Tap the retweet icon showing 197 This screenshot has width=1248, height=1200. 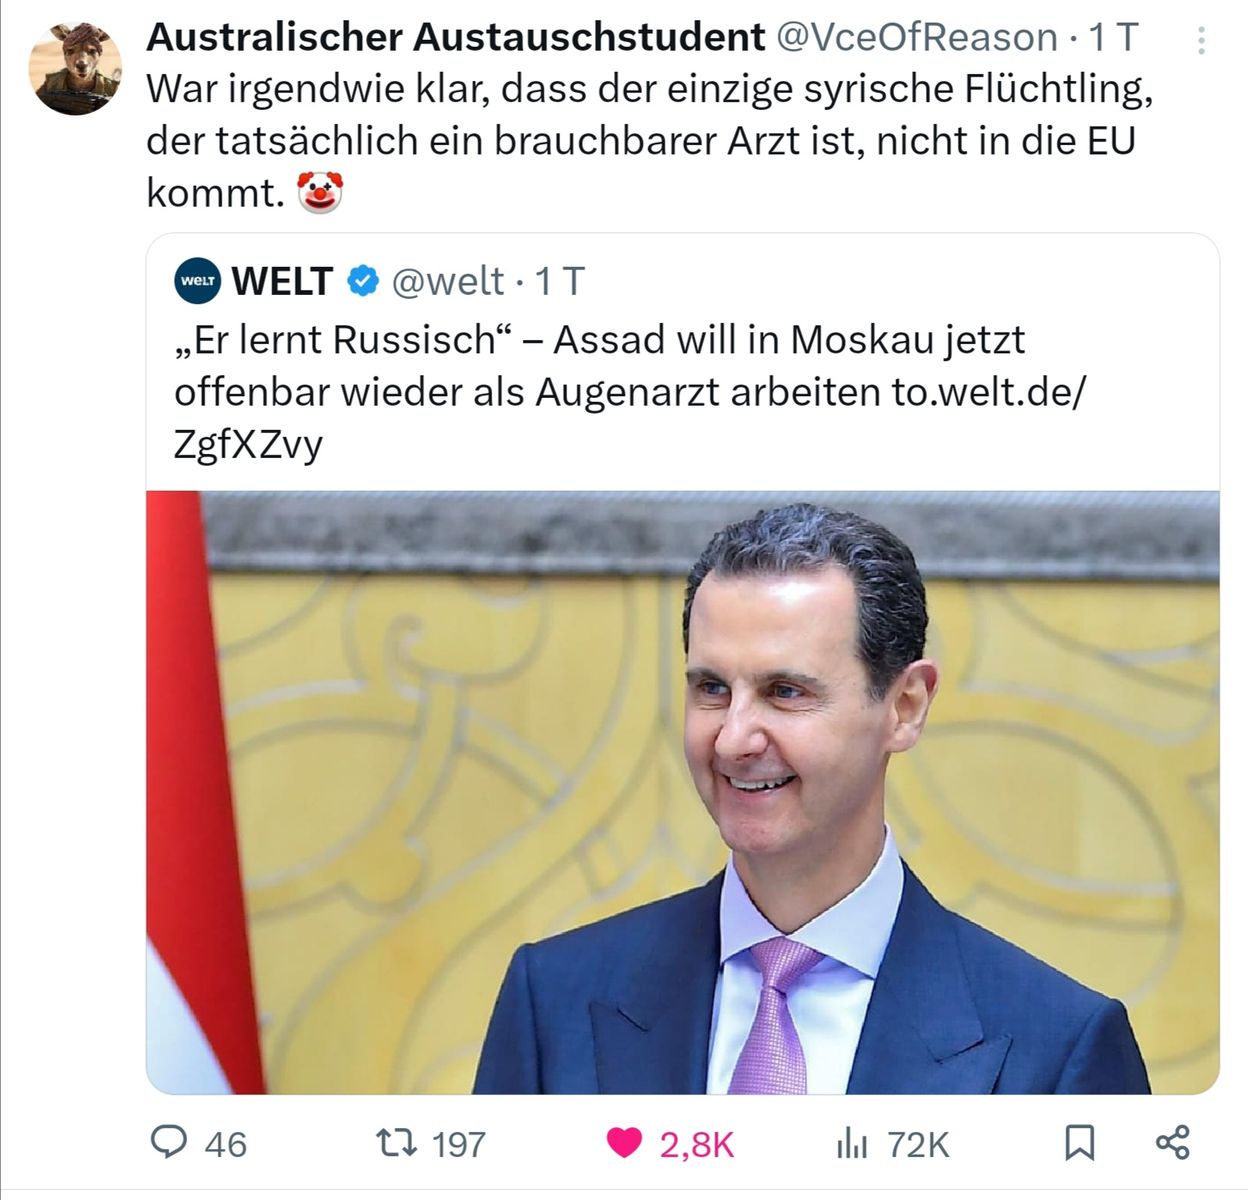point(395,1142)
